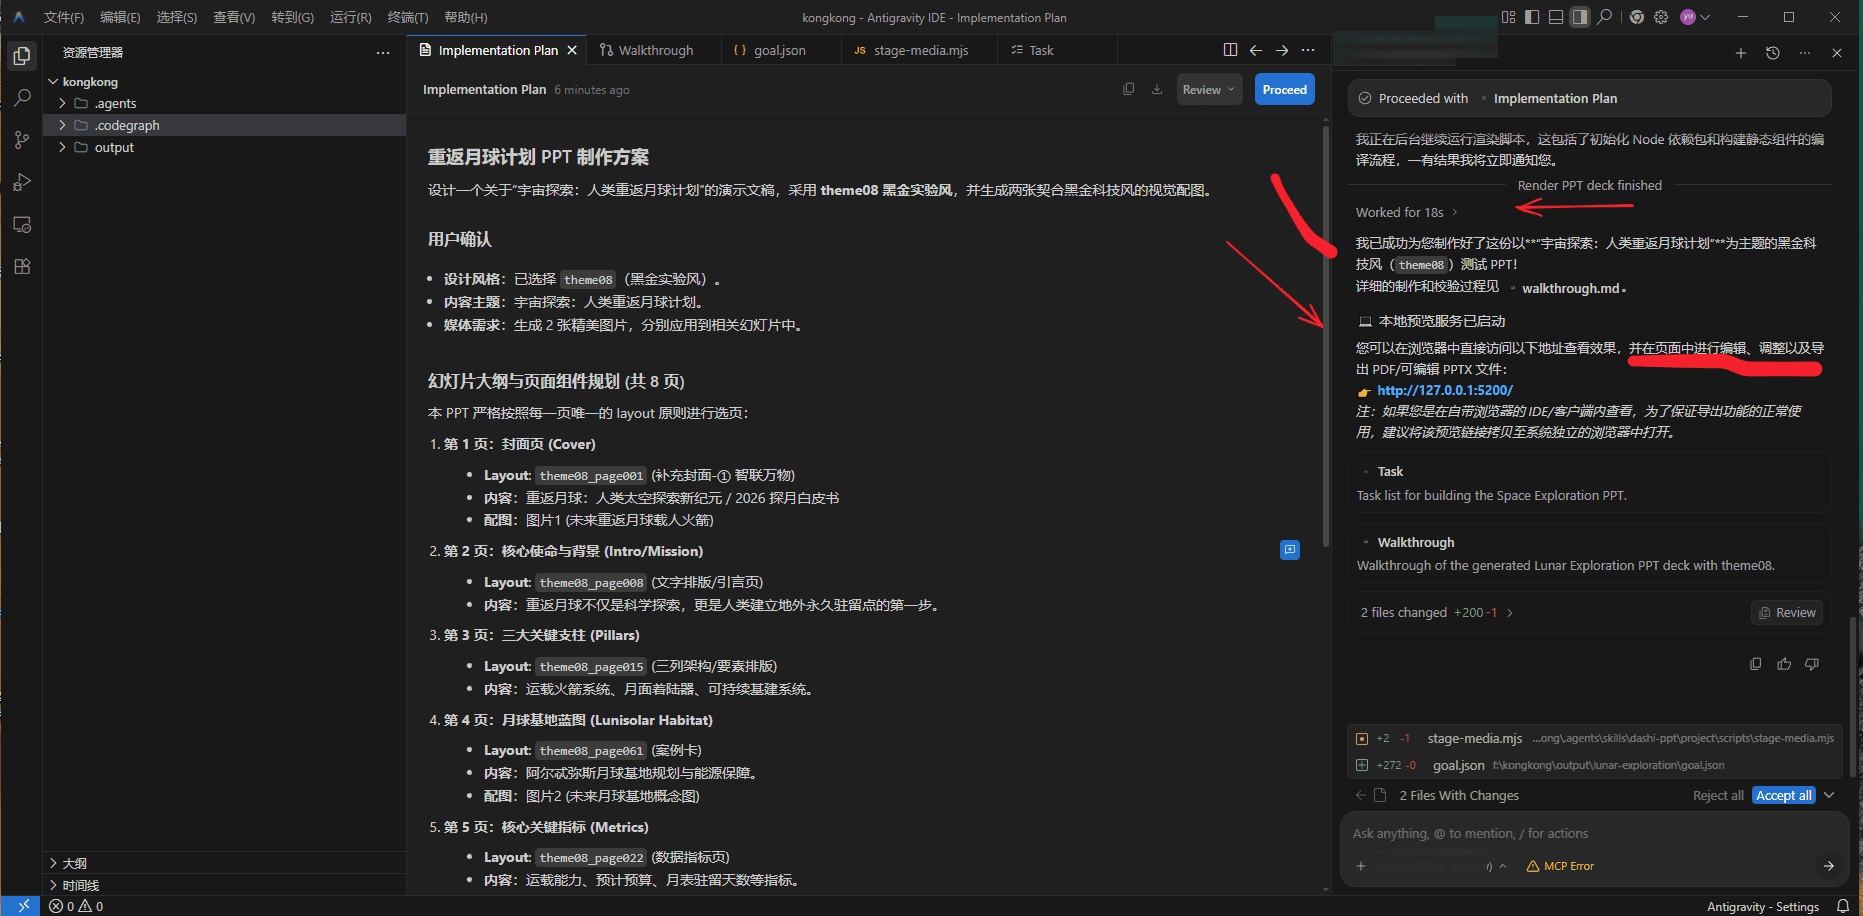Open the model selector chevron in chat input
The width and height of the screenshot is (1863, 916).
pos(1503,866)
